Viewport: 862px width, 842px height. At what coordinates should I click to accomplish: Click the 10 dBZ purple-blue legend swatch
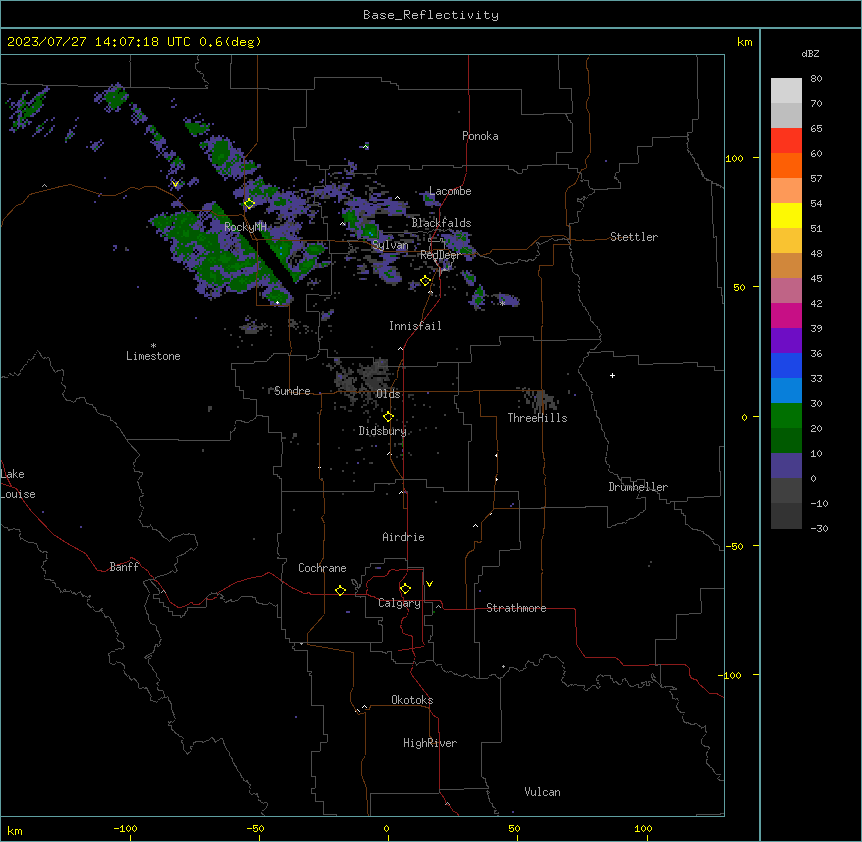(x=786, y=466)
